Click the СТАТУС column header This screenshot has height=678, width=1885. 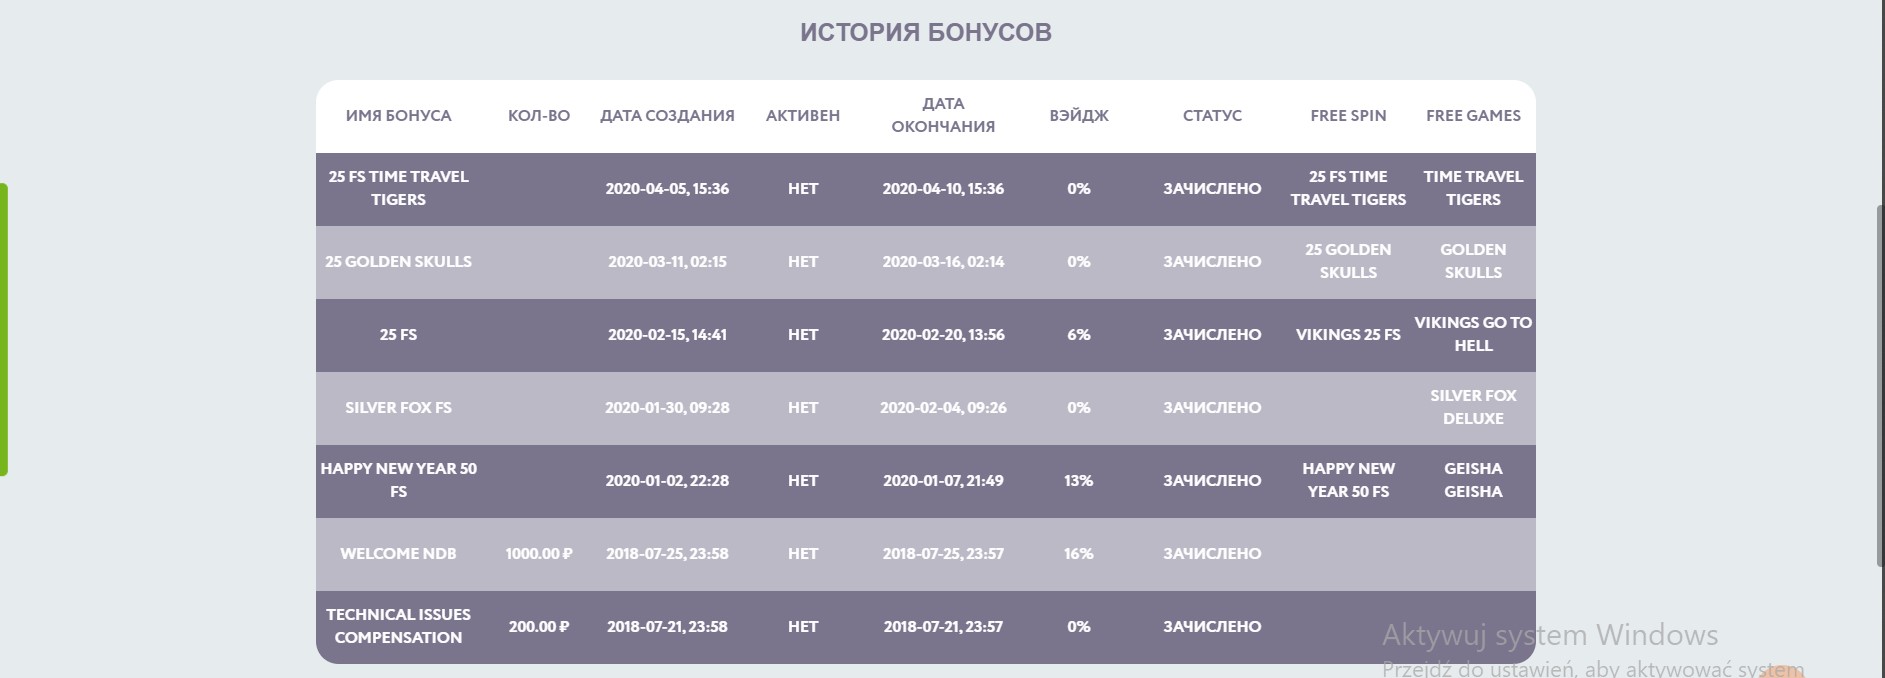(x=1212, y=116)
